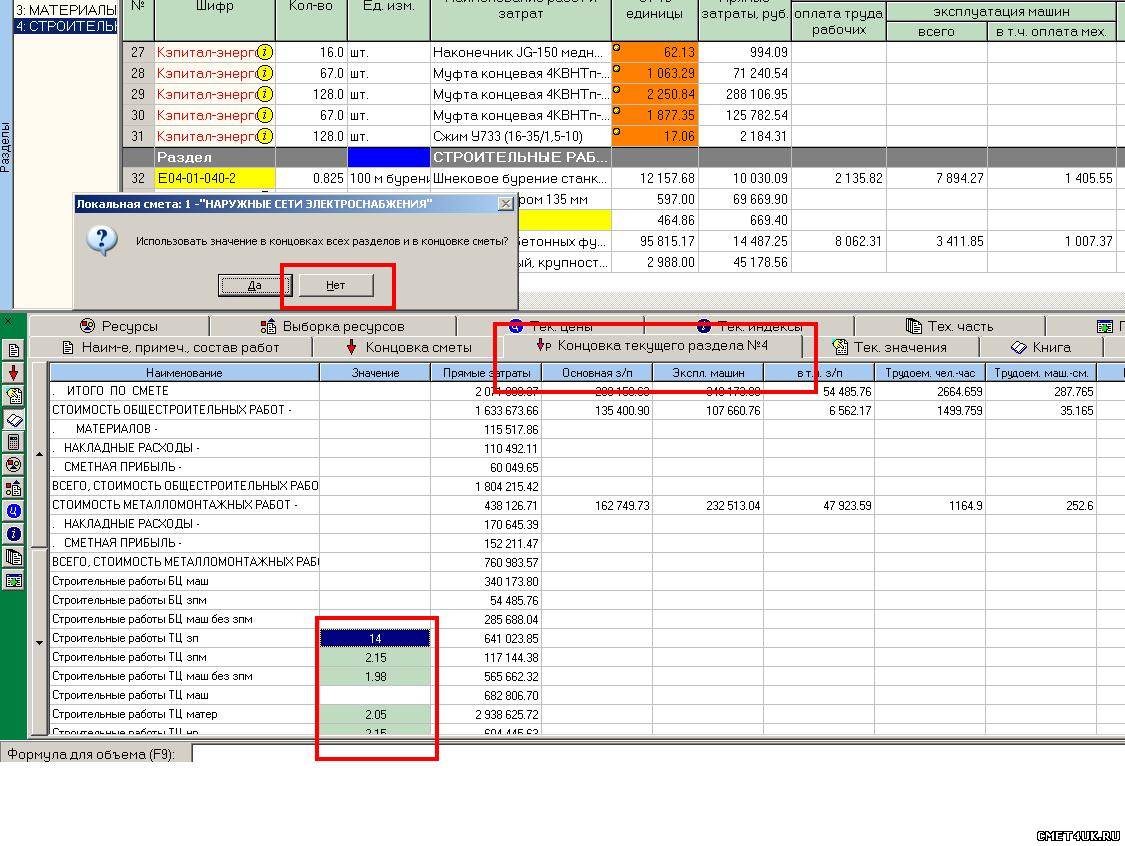The image size is (1125, 846).
Task: Click the Трудоем. чел.-час column header
Action: [930, 372]
